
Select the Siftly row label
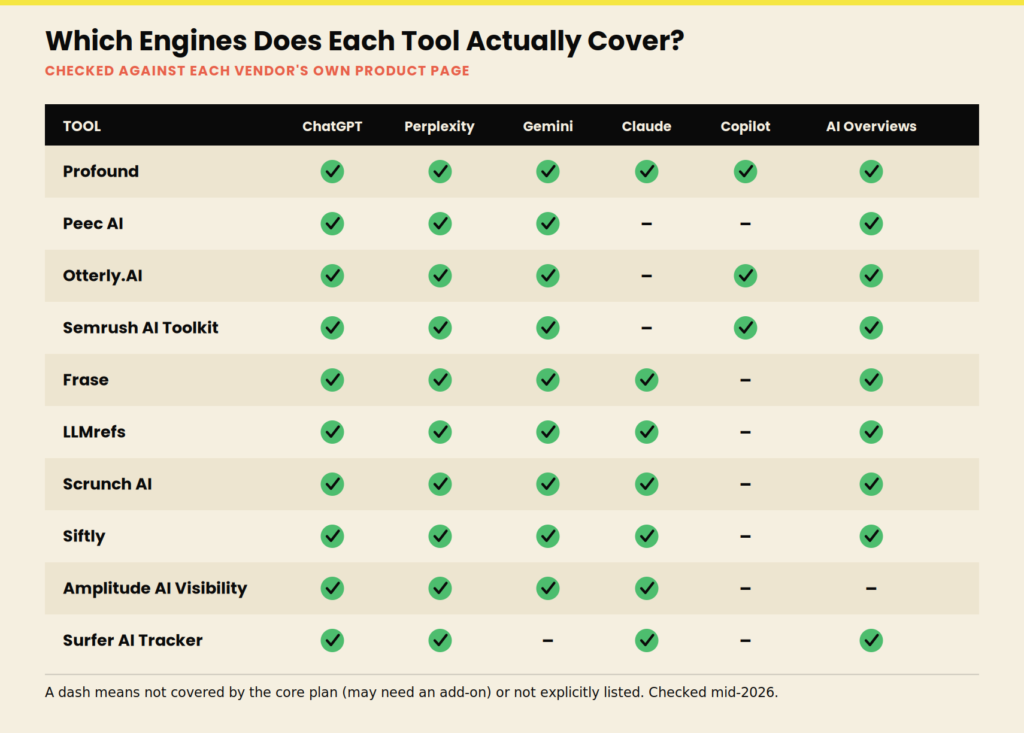[84, 536]
